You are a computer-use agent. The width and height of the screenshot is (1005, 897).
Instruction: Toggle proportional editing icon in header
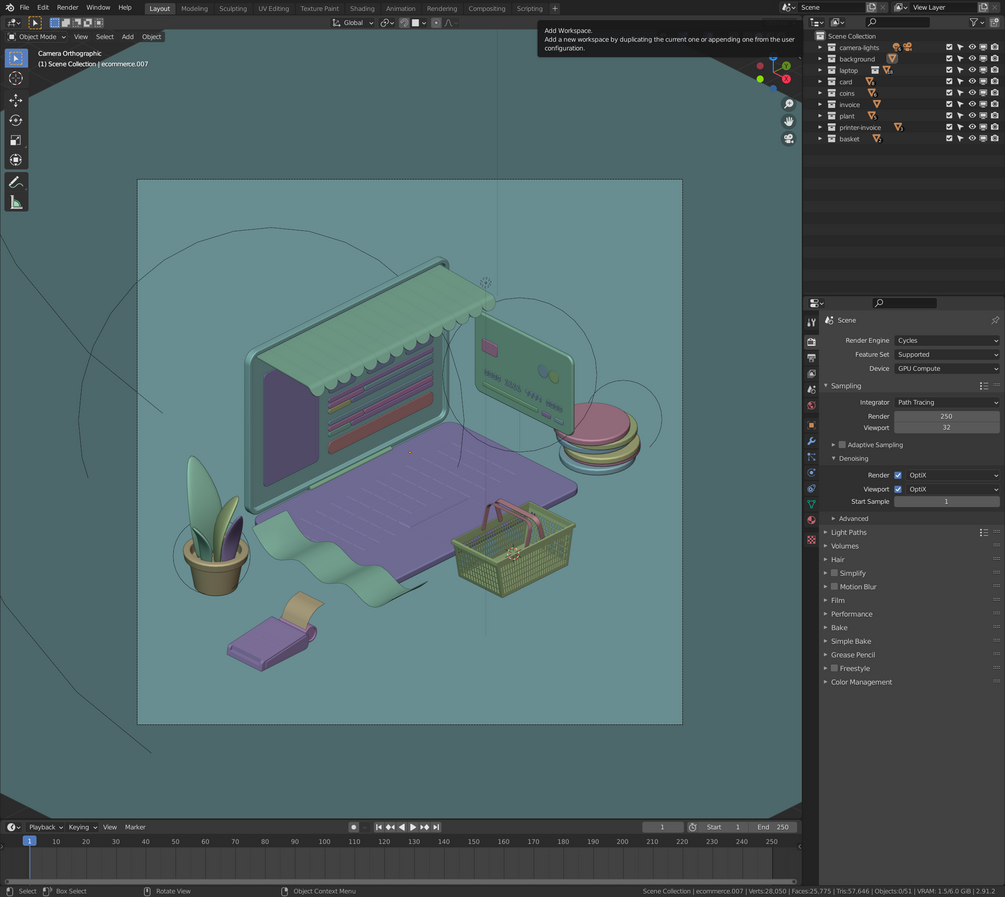[x=436, y=22]
